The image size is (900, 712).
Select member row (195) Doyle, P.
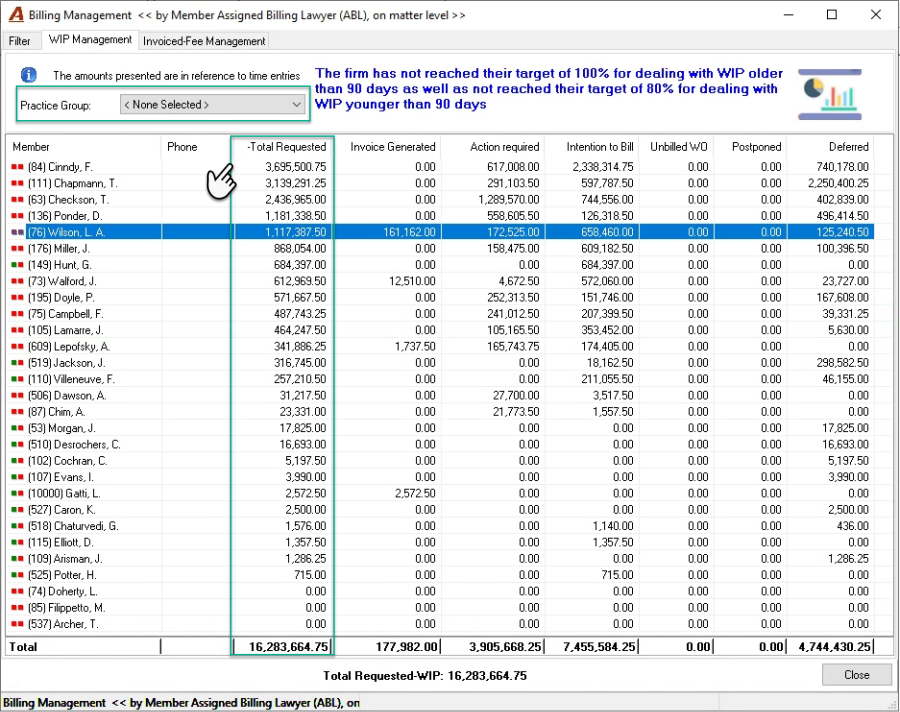441,297
